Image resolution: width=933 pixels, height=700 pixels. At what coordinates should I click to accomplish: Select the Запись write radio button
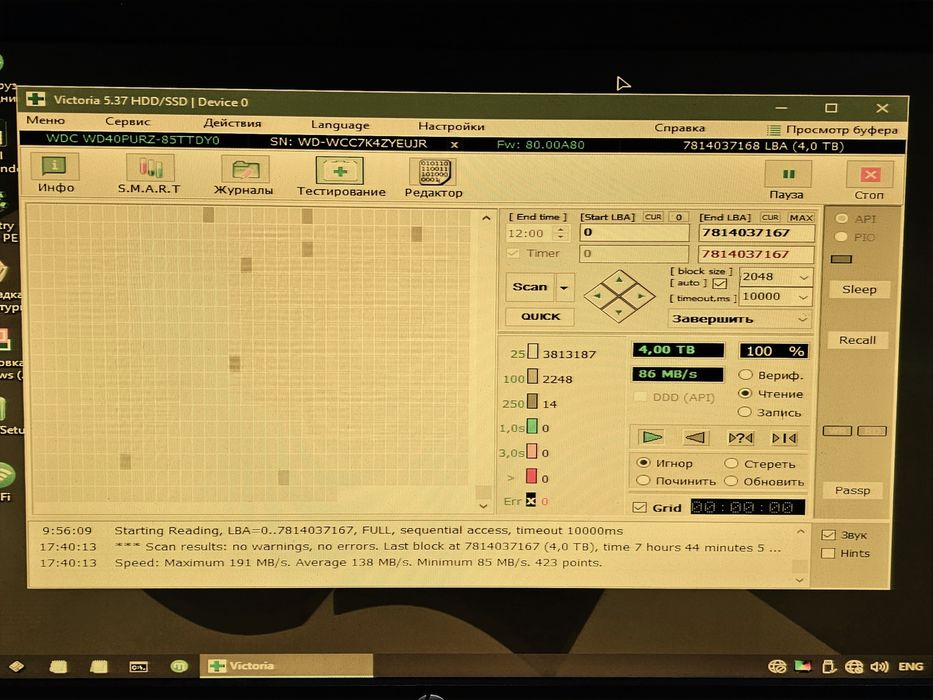[744, 412]
